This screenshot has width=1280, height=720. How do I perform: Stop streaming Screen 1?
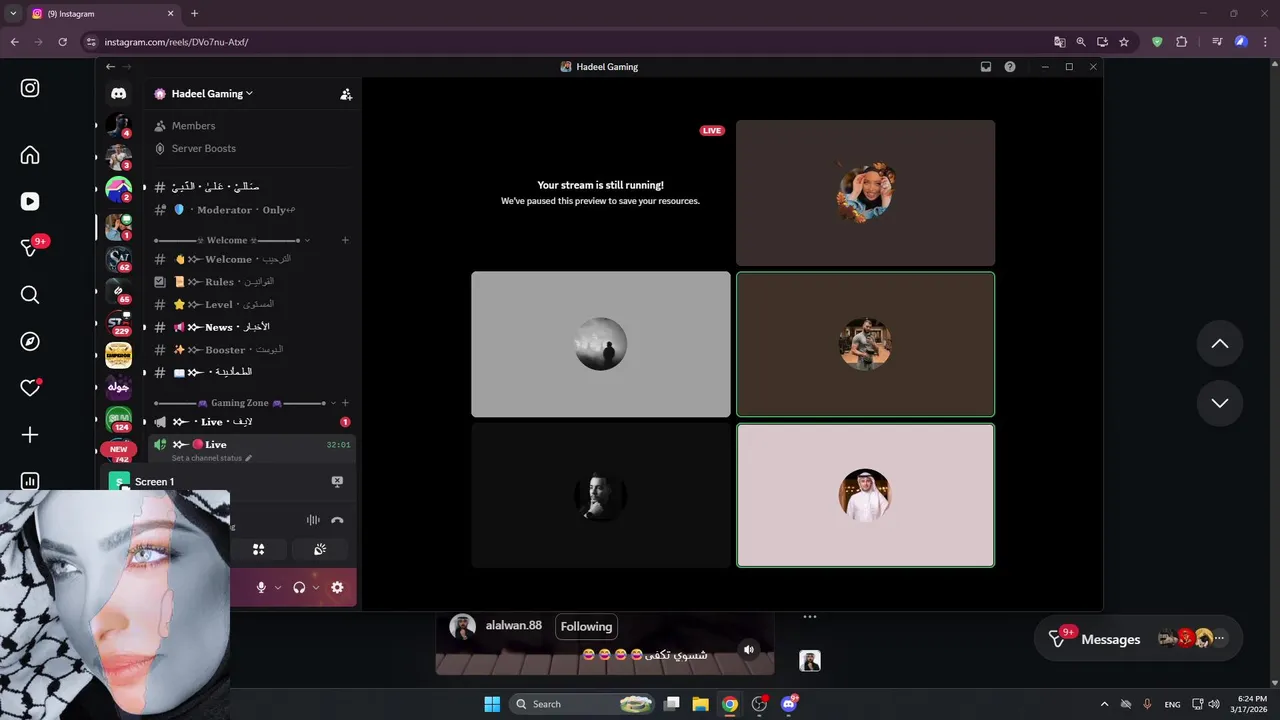[337, 481]
